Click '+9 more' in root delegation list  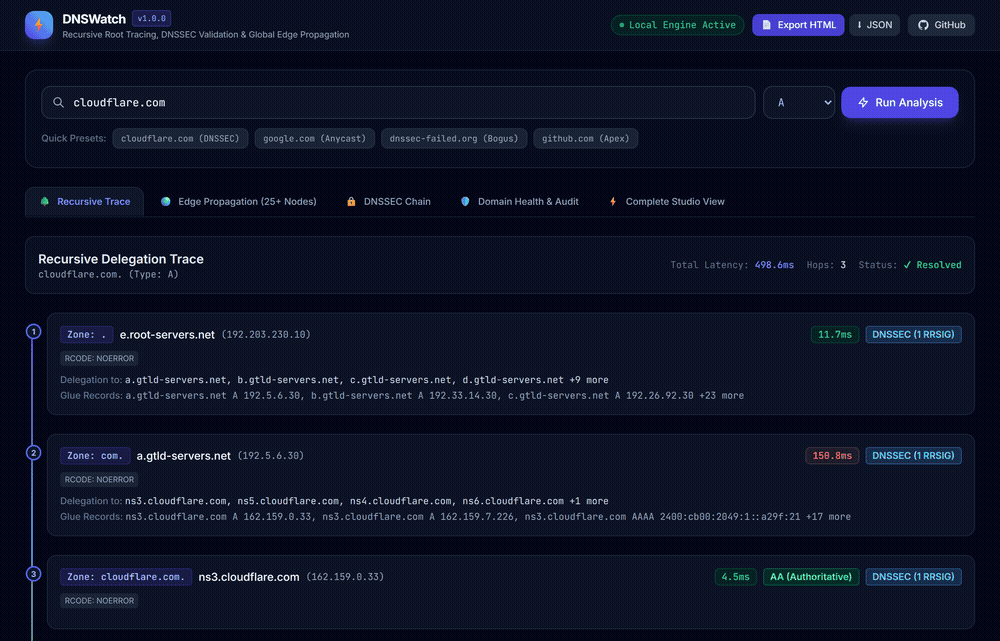(589, 379)
